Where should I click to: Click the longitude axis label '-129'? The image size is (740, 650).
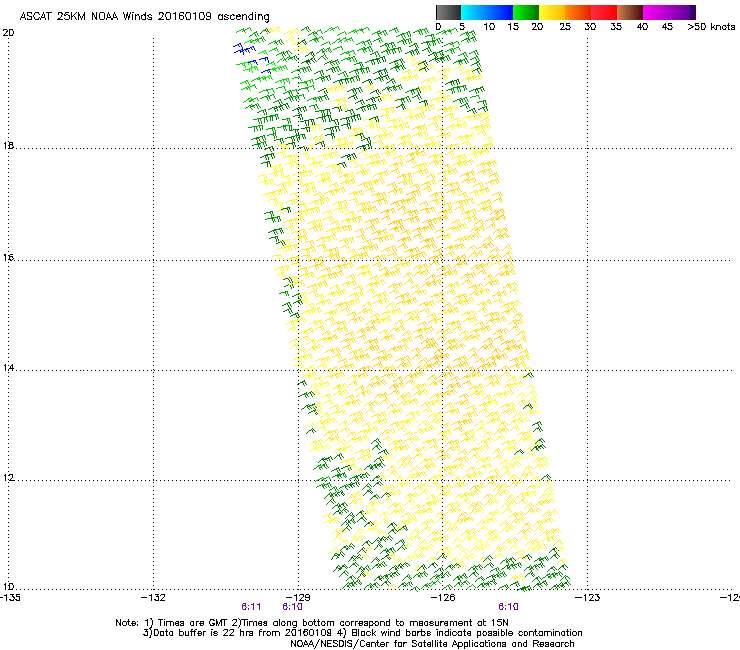click(x=298, y=598)
